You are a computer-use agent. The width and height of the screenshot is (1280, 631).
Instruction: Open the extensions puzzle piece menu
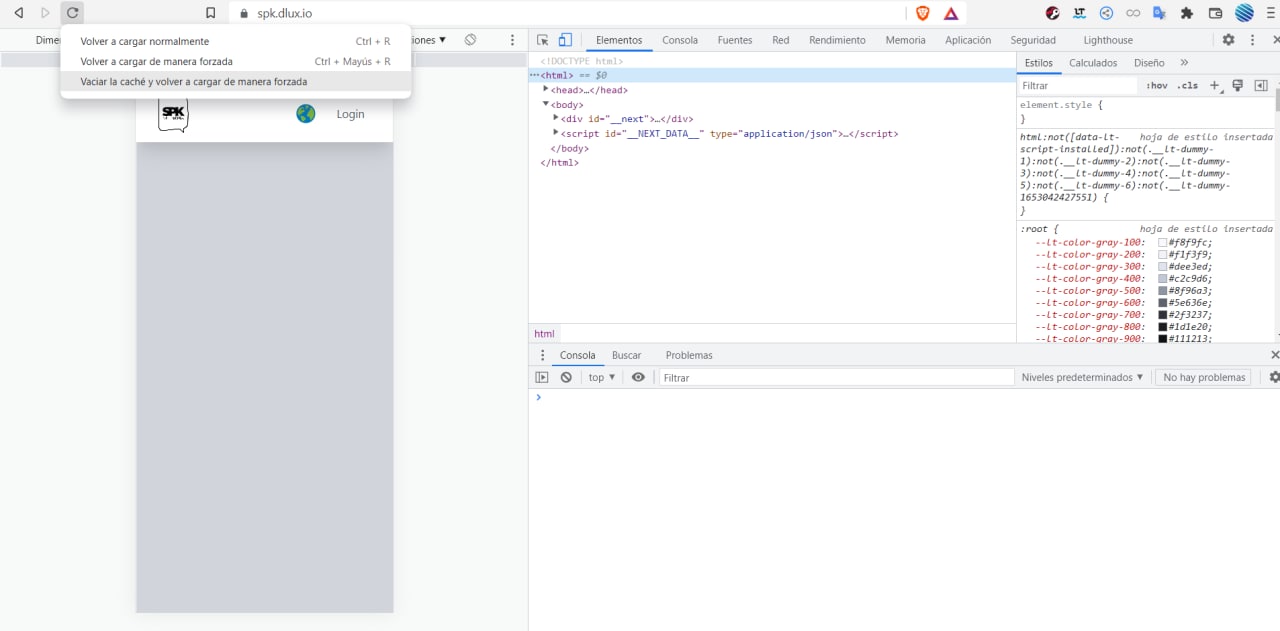[1187, 13]
